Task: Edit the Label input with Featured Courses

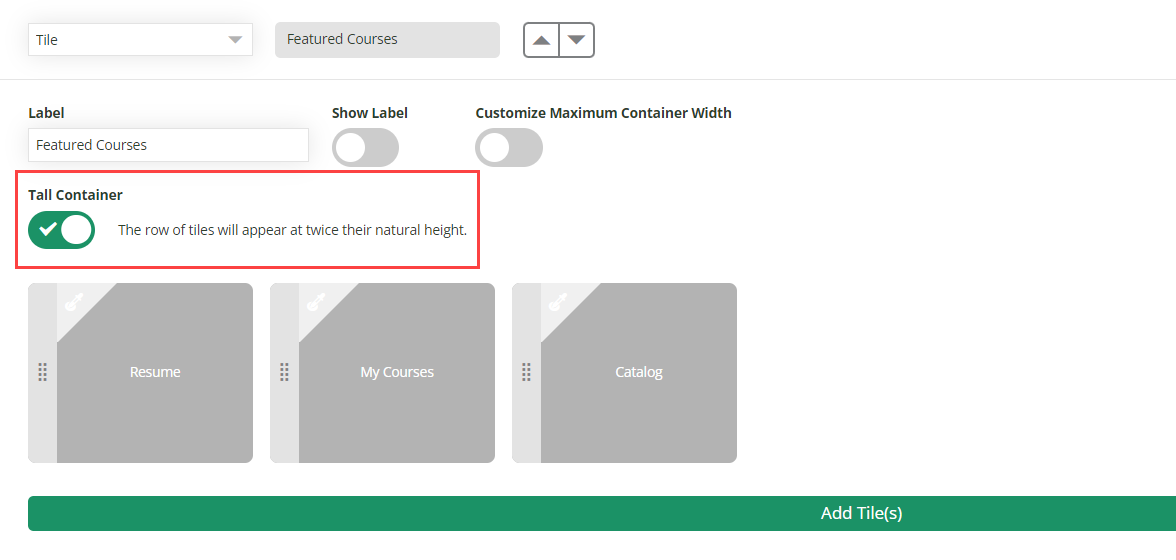Action: [x=168, y=145]
